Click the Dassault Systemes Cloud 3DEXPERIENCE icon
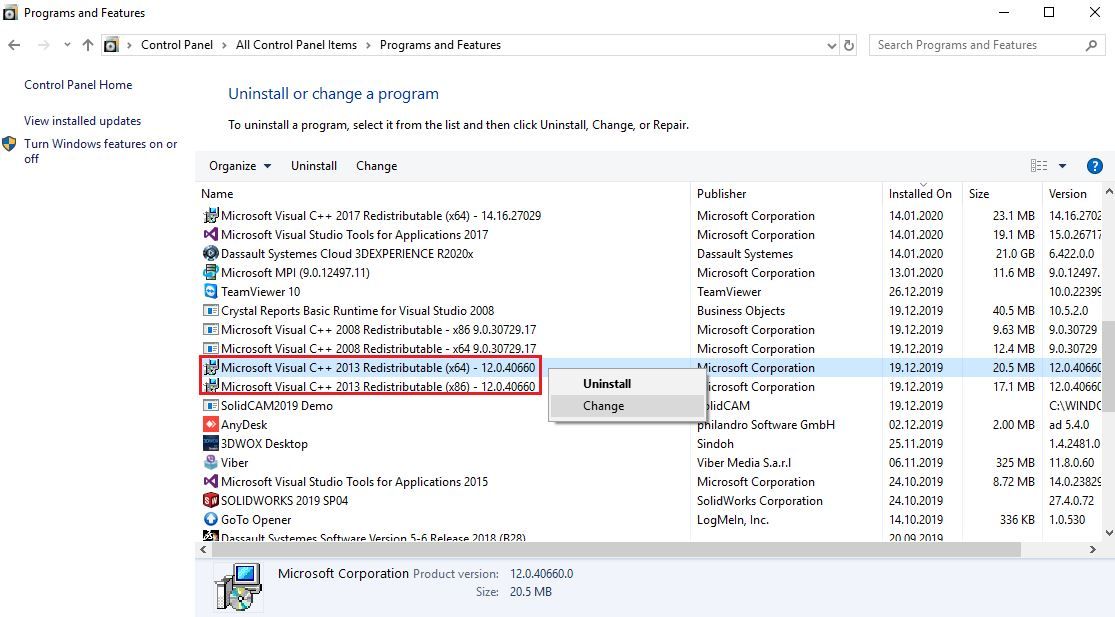1115x617 pixels. click(x=210, y=254)
